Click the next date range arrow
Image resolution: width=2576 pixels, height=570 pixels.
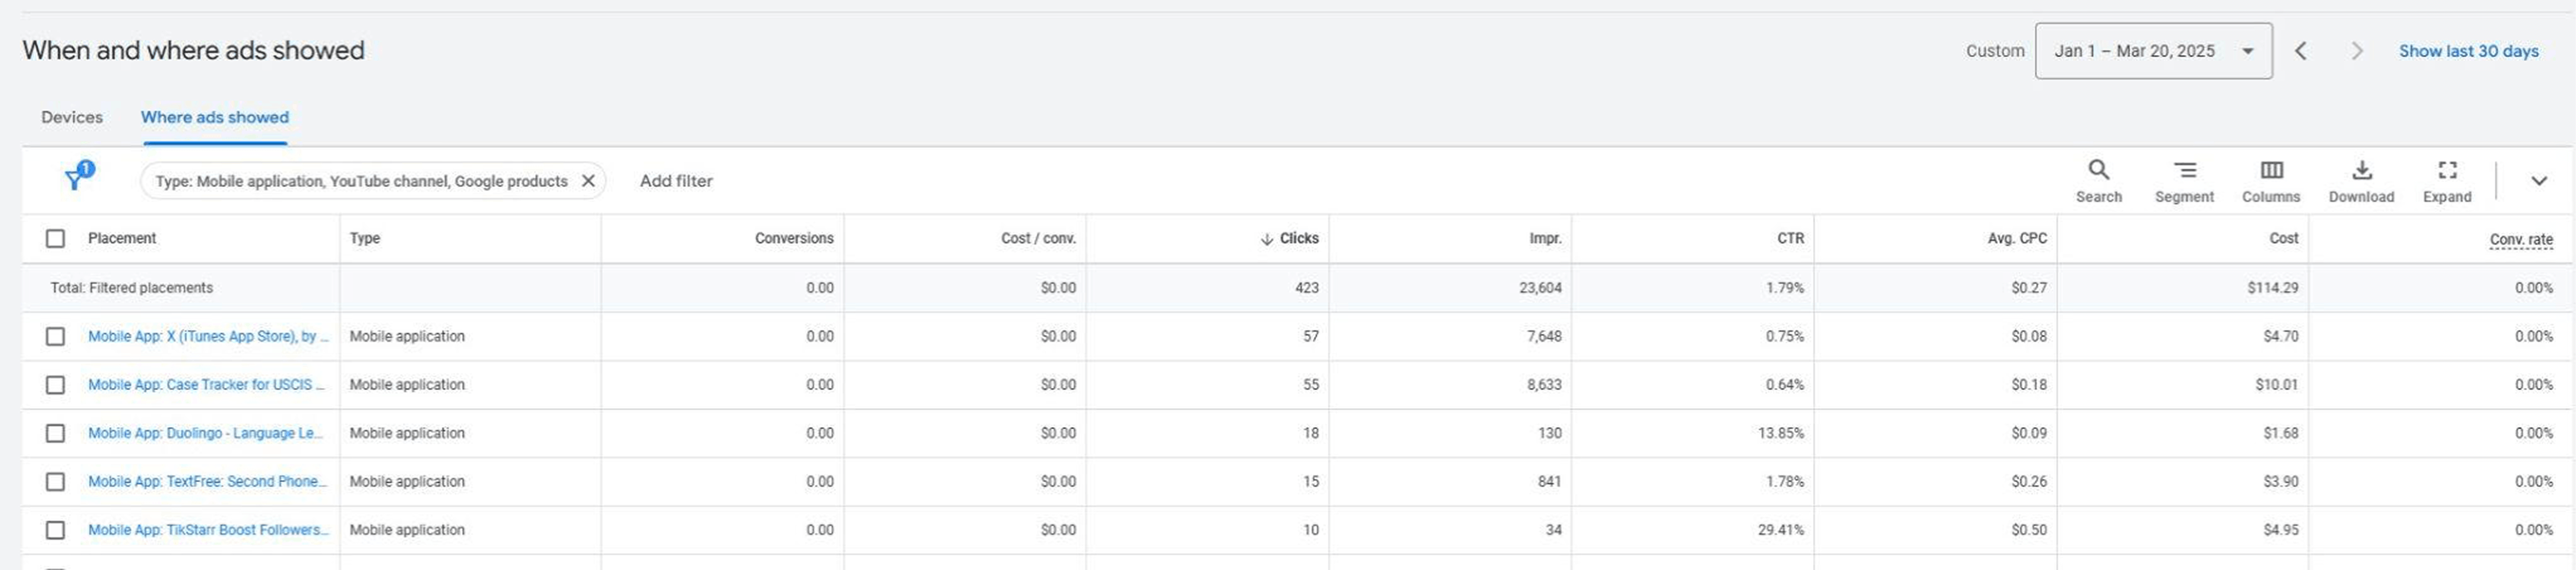2358,50
